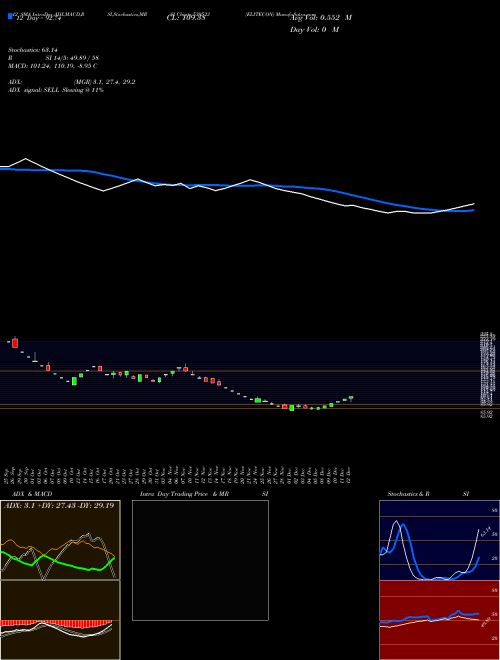Click the "Stochastics: 63.14" readout
Viewport: 500px width, 660px height.
click(33, 50)
